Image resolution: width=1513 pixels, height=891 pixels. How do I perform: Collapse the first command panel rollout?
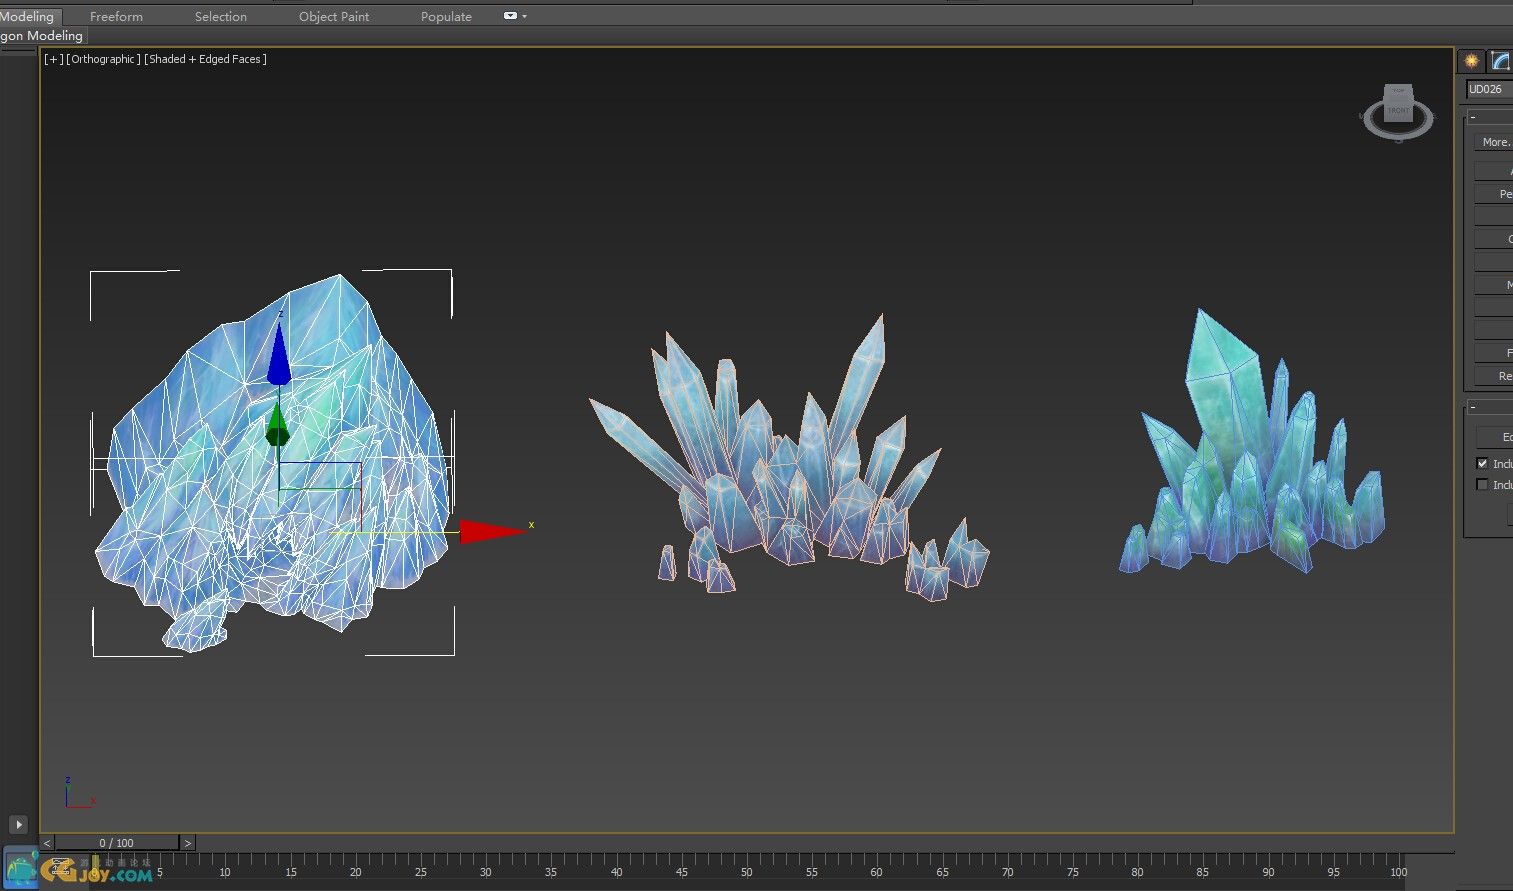pos(1473,117)
